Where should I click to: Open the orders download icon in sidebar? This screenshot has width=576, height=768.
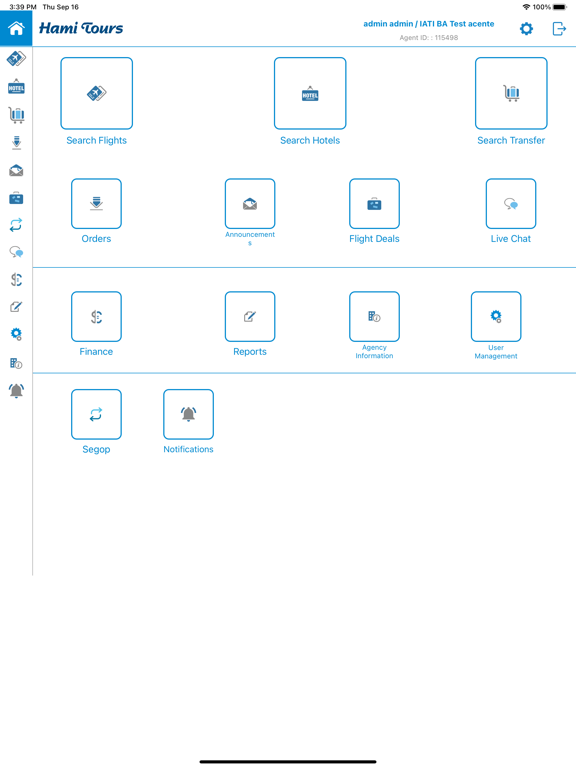coord(16,143)
